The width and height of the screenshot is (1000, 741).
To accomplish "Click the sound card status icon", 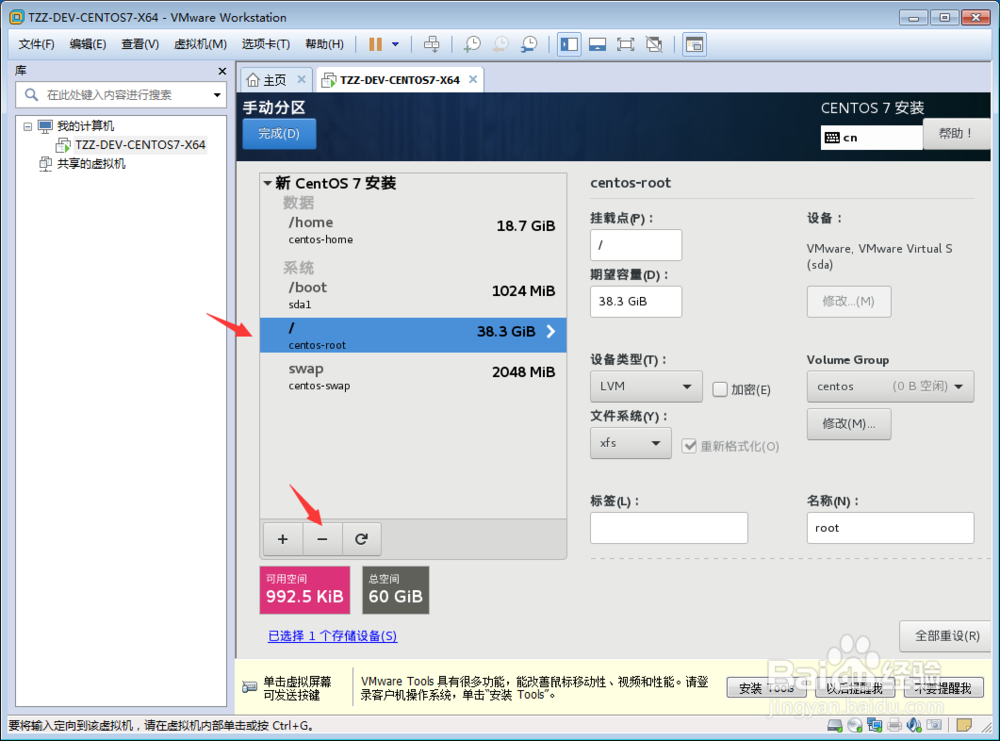I will point(914,725).
